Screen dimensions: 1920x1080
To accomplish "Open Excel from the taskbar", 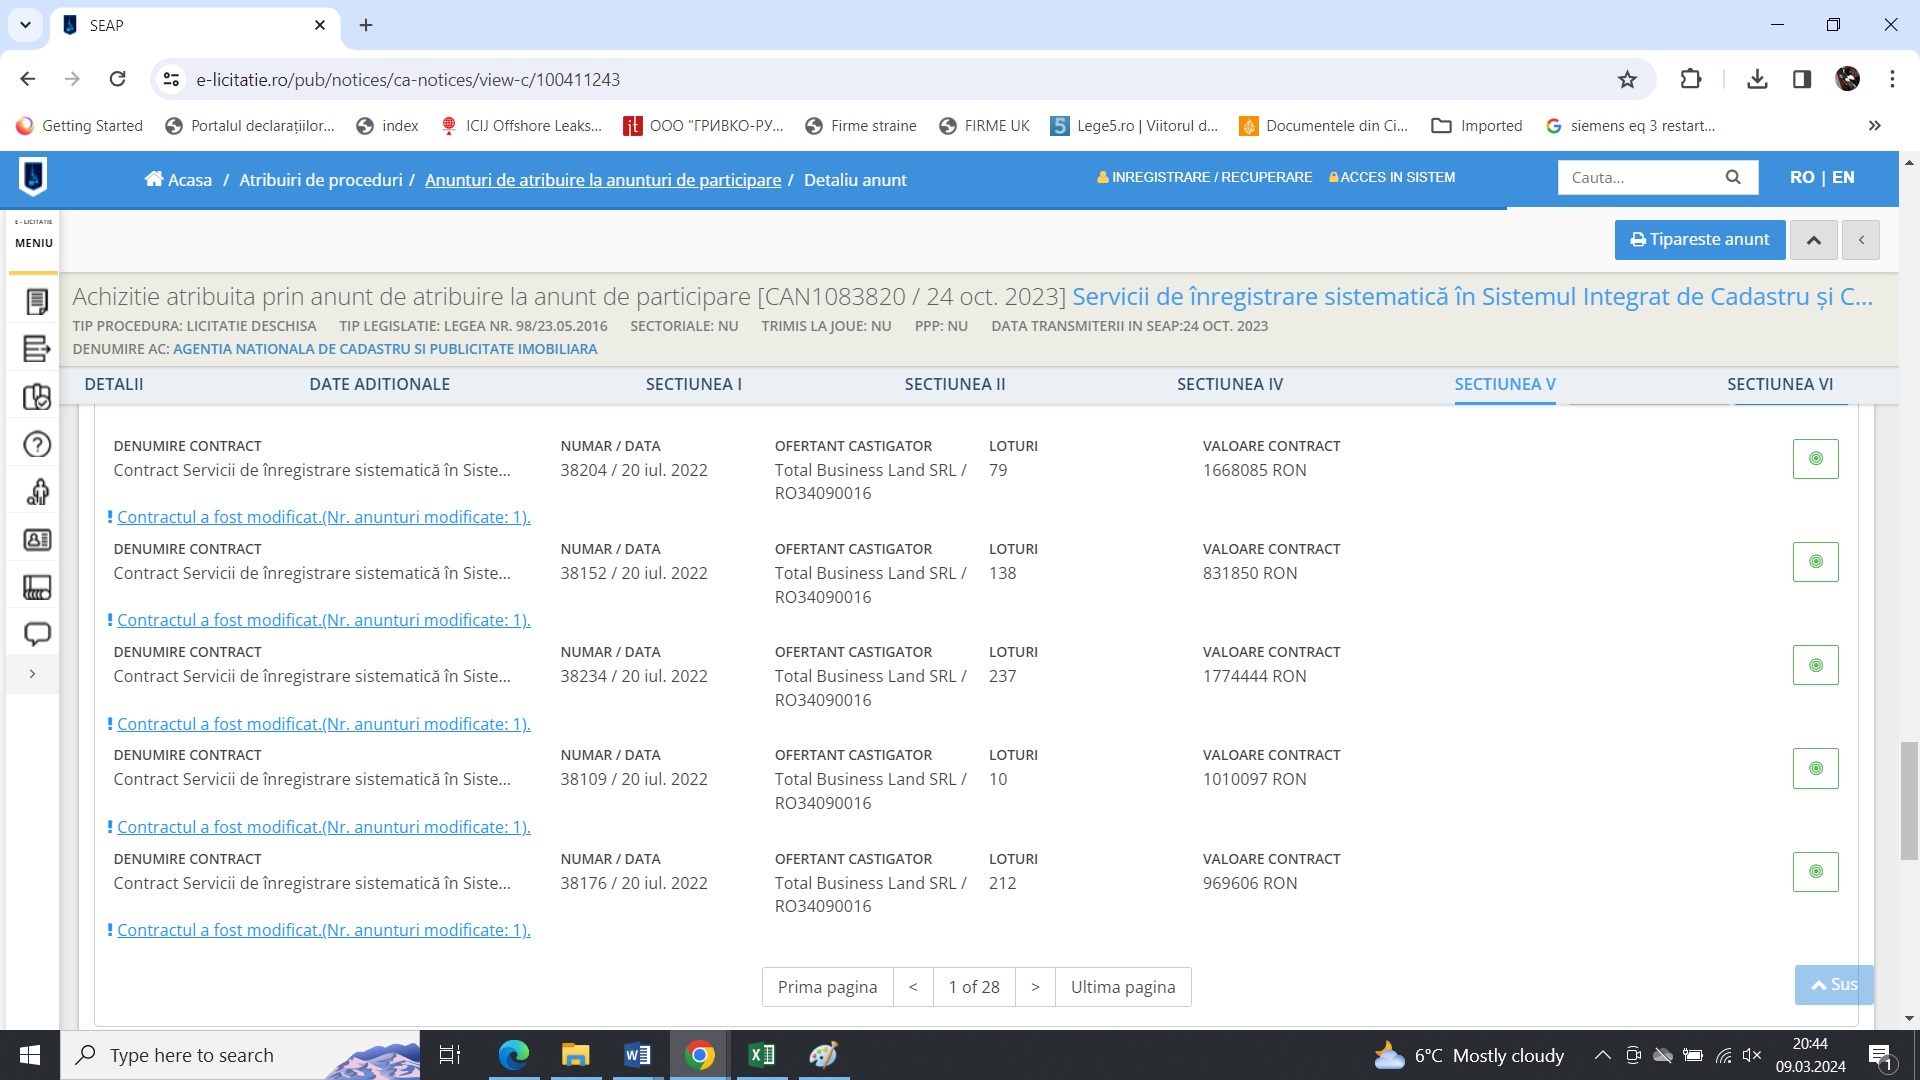I will click(761, 1055).
